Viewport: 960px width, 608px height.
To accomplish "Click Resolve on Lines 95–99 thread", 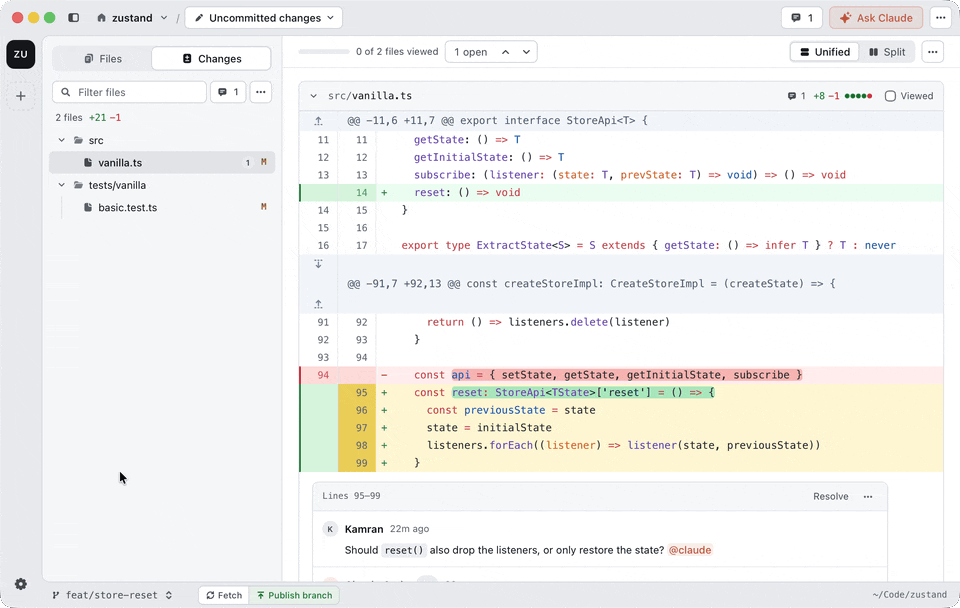I will pyautogui.click(x=831, y=497).
